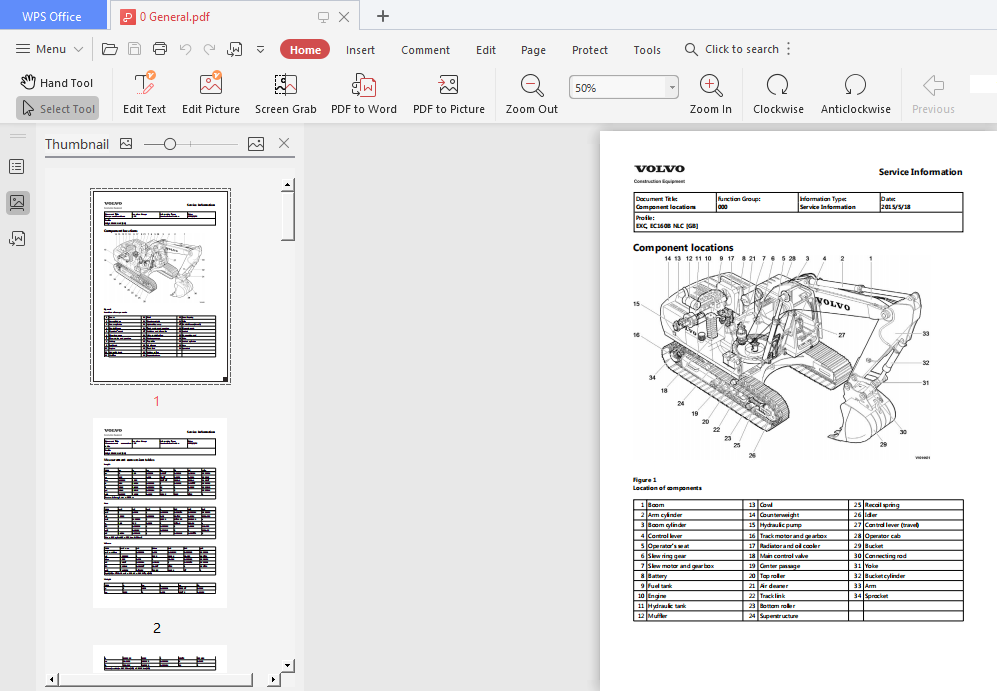Image resolution: width=997 pixels, height=691 pixels.
Task: Click the Zoom Out magnifier
Action: tap(532, 93)
